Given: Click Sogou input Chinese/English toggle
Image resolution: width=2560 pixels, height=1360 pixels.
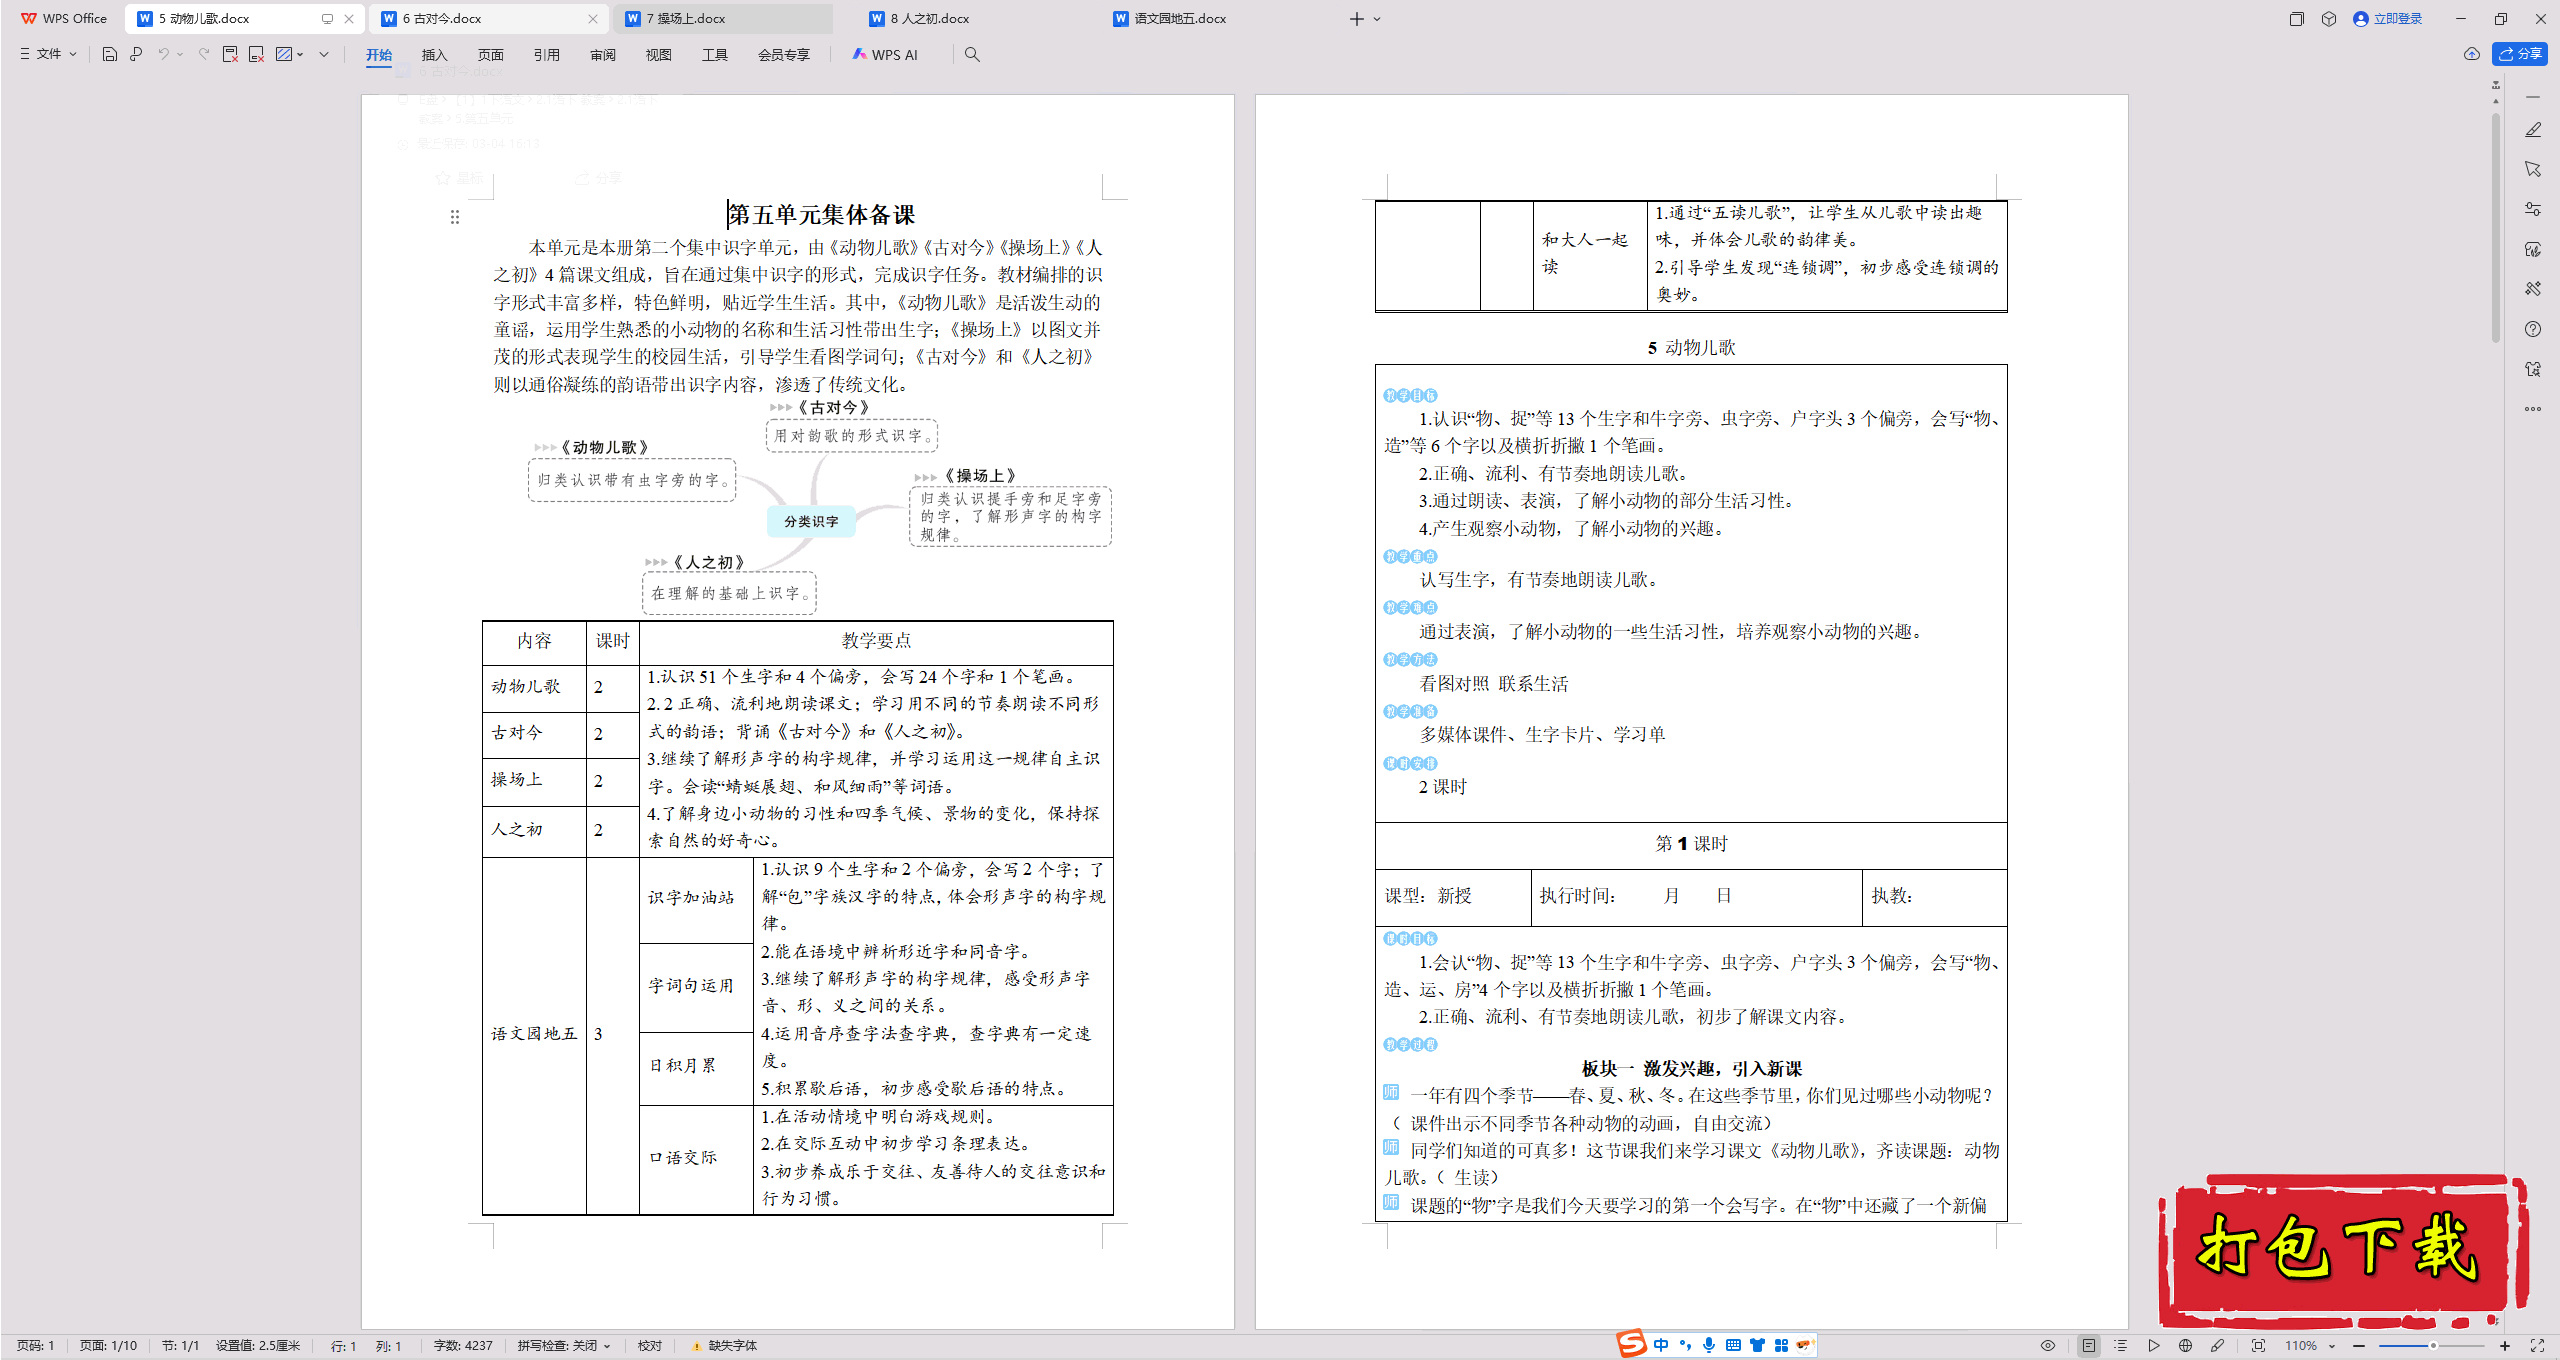Looking at the screenshot, I should click(x=1661, y=1345).
